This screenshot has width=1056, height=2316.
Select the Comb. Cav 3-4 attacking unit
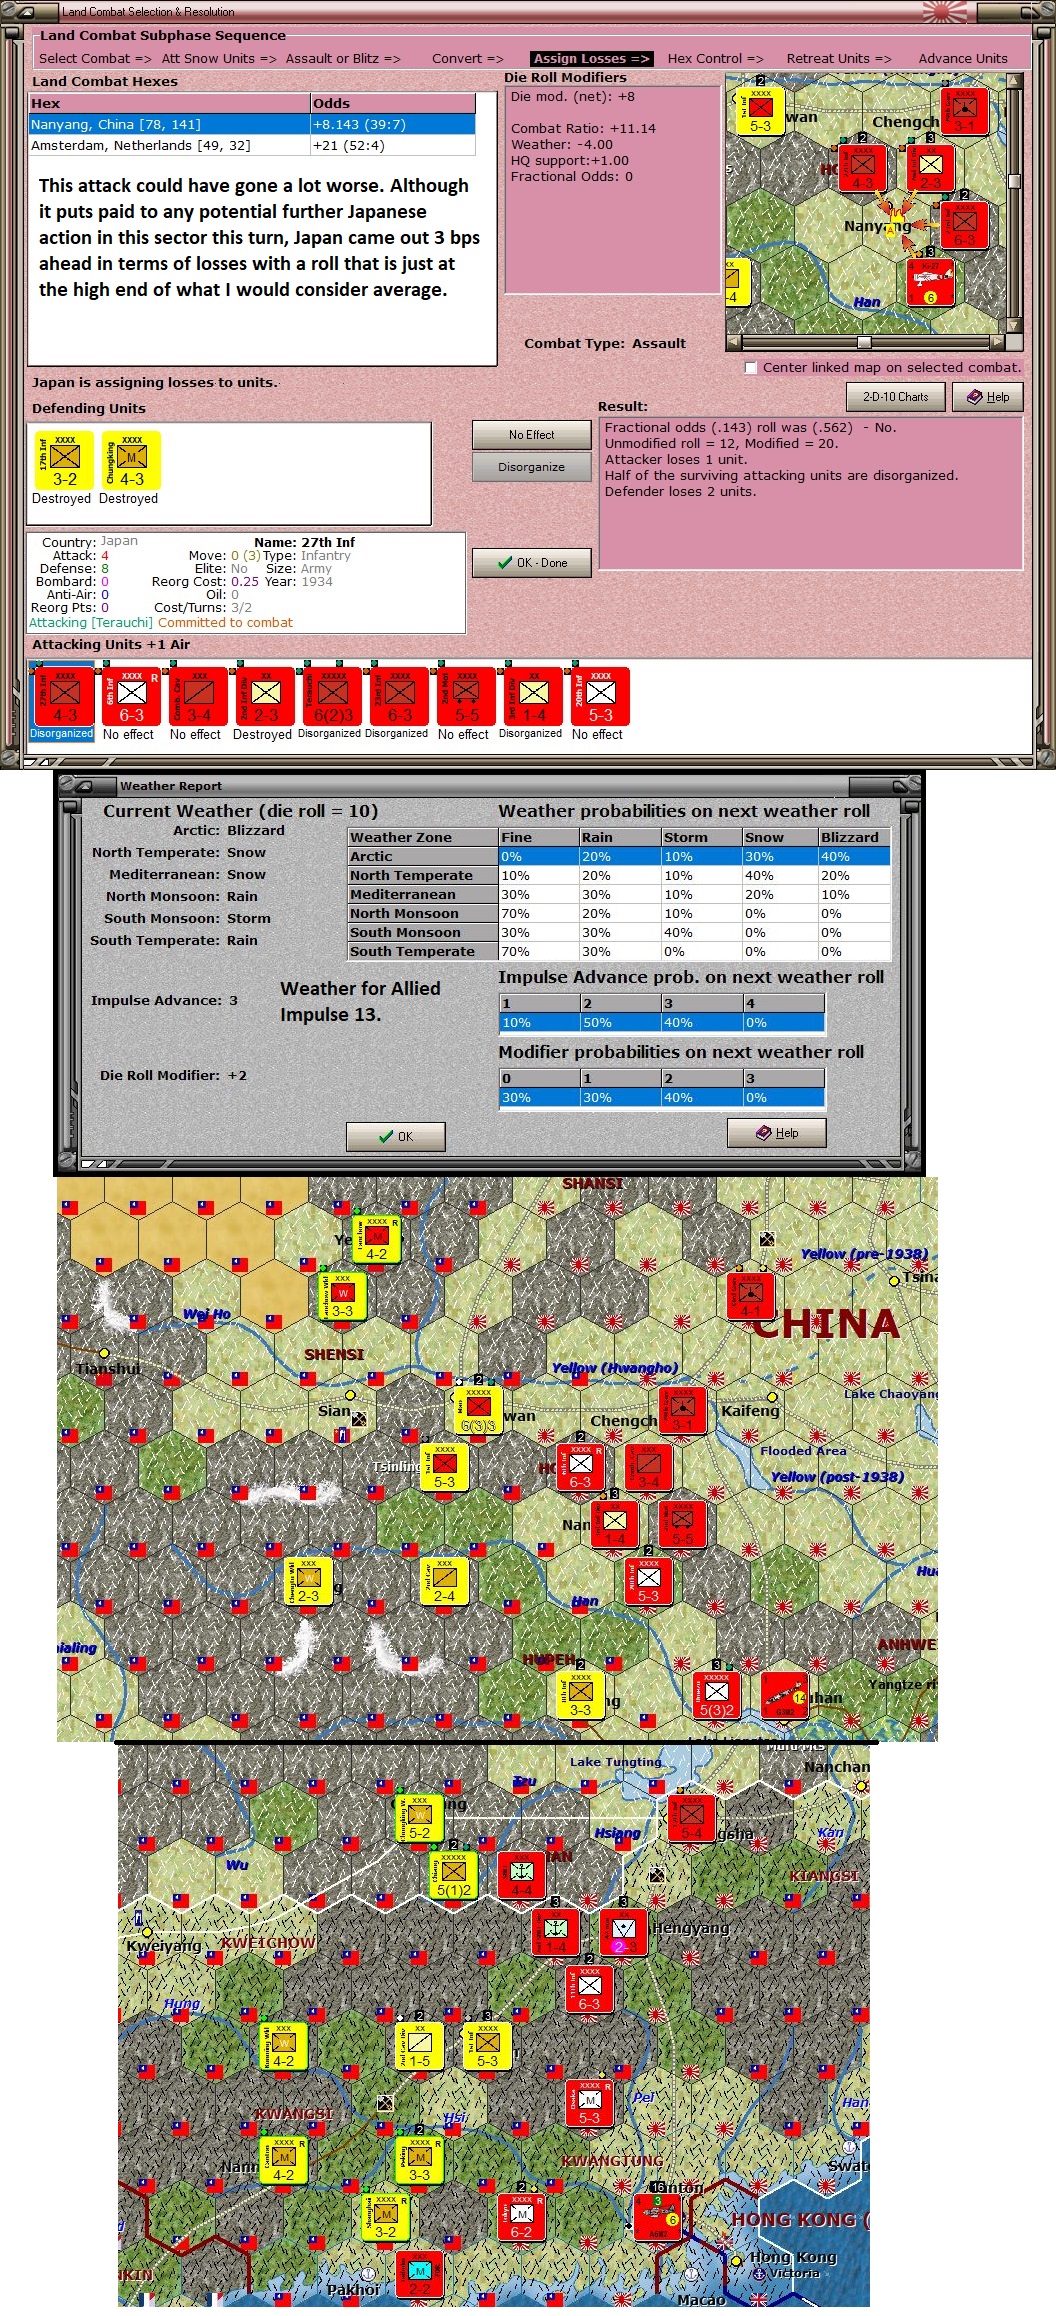[197, 696]
